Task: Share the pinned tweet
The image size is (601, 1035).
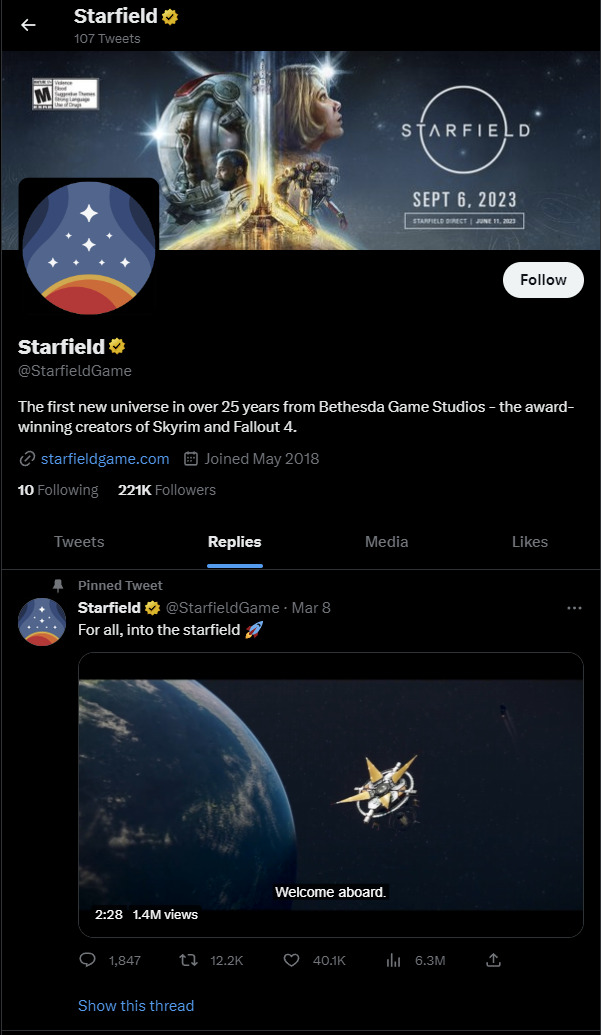Action: coord(493,960)
